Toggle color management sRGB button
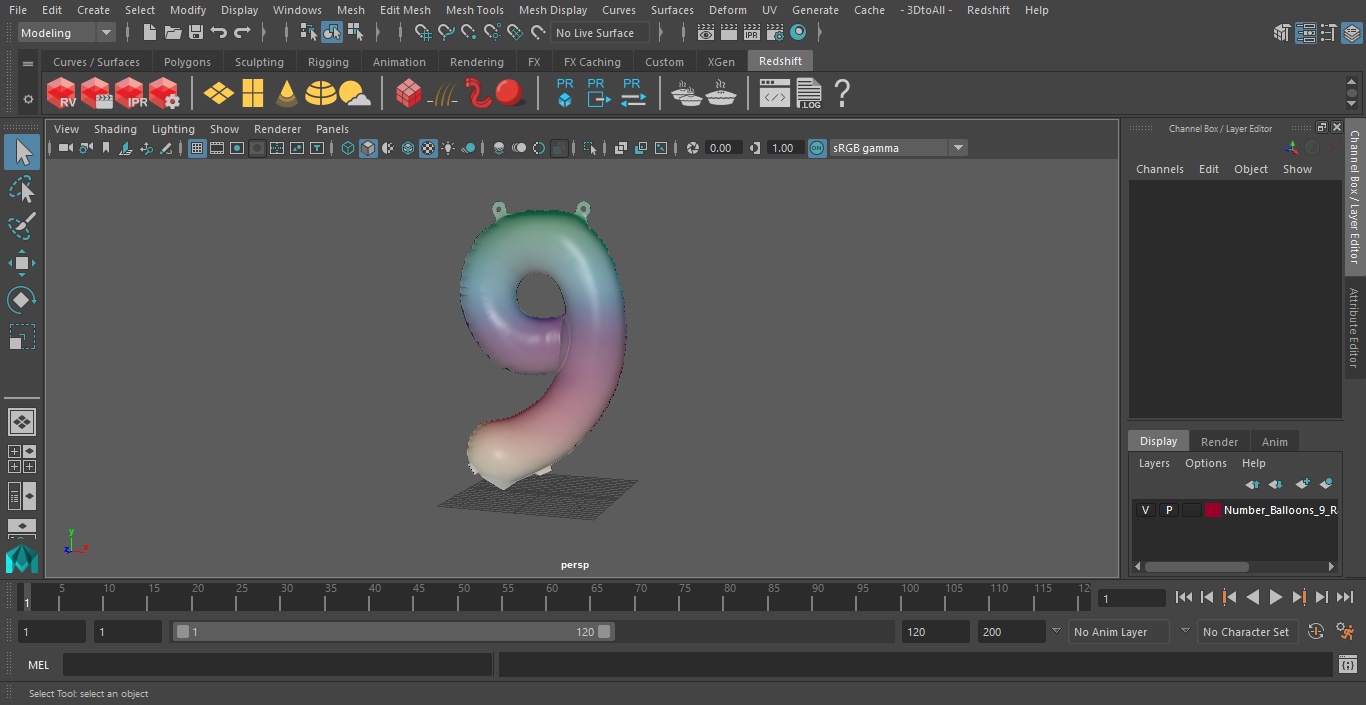Image resolution: width=1366 pixels, height=705 pixels. (x=817, y=148)
